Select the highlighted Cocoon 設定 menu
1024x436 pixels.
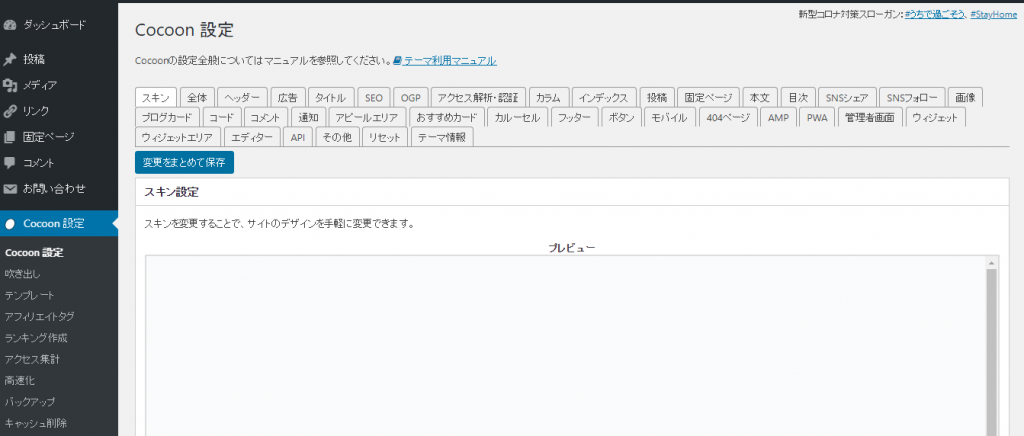(x=59, y=224)
